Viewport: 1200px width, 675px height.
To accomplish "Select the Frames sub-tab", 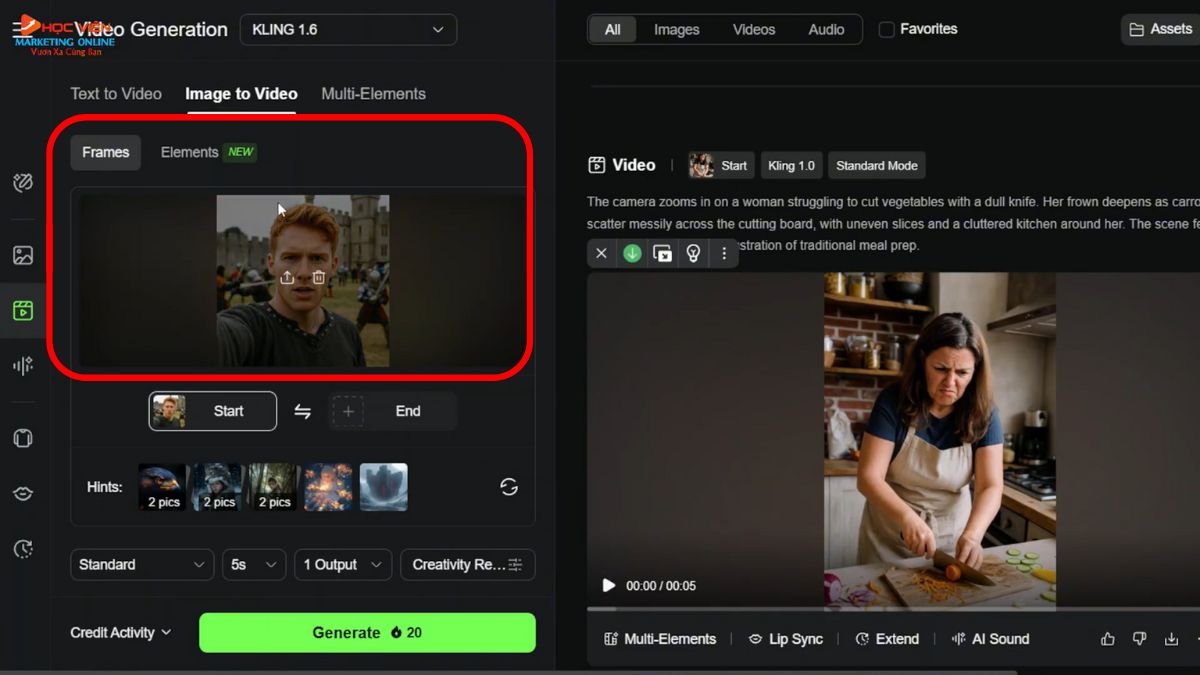I will coord(106,152).
